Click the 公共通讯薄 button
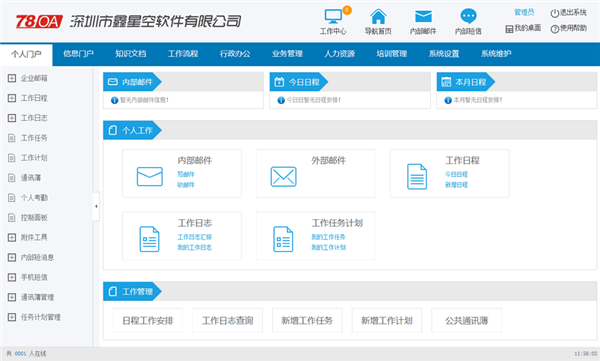This screenshot has height=361, width=600. 466,320
